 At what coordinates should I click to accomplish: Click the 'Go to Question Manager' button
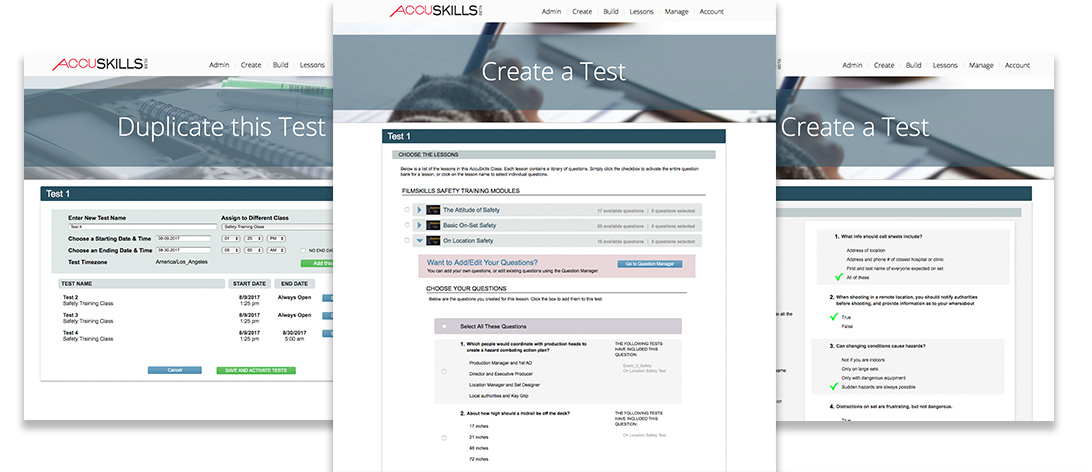pos(650,264)
